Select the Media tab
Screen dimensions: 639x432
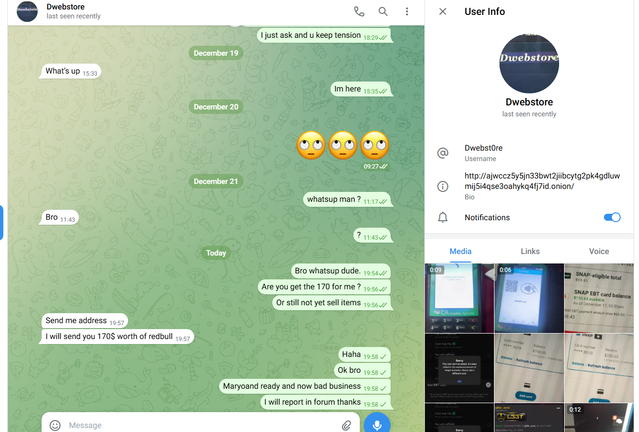460,252
